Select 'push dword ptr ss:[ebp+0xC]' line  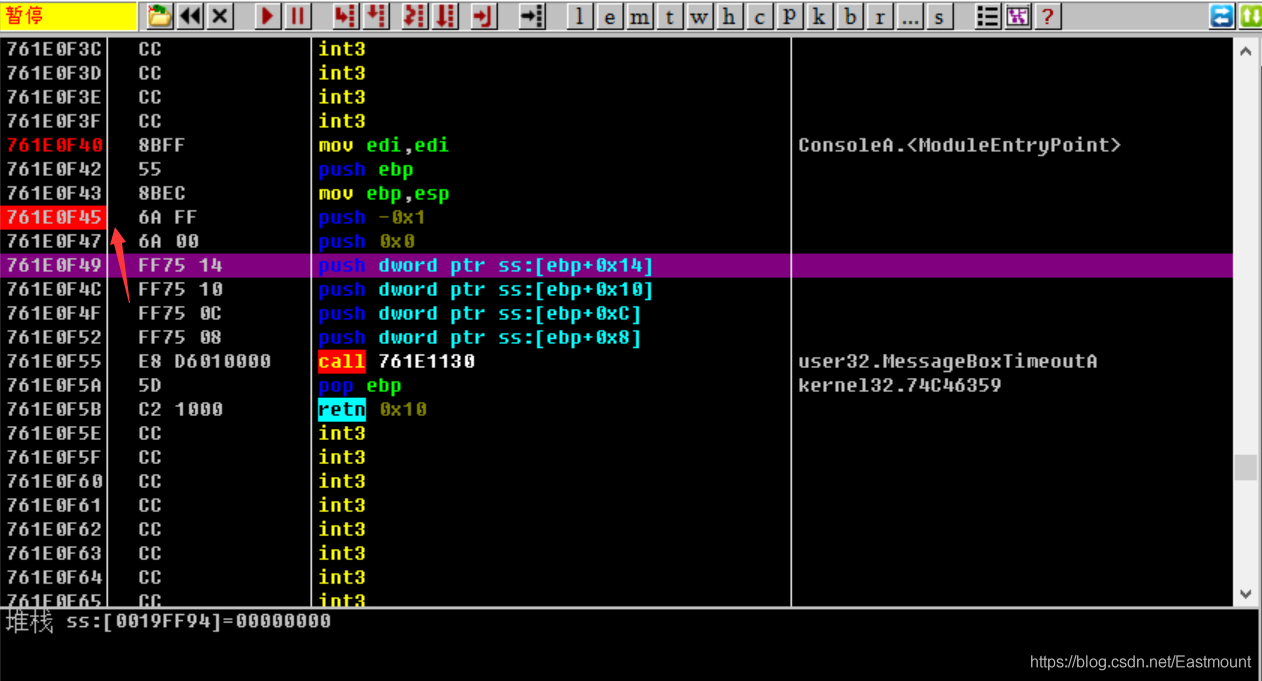(480, 313)
